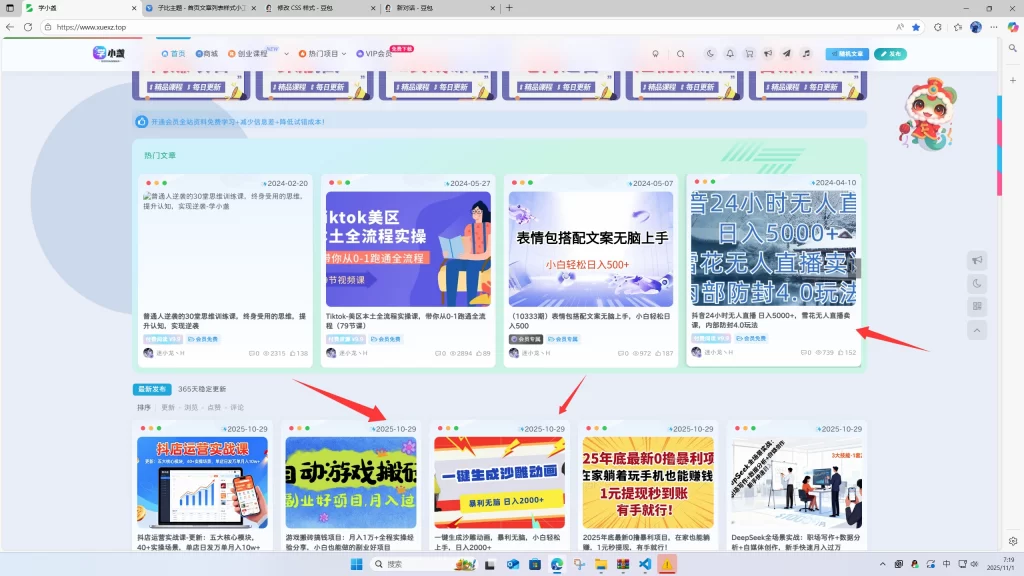
Task: Open the shopping cart icon in header
Action: (x=748, y=54)
